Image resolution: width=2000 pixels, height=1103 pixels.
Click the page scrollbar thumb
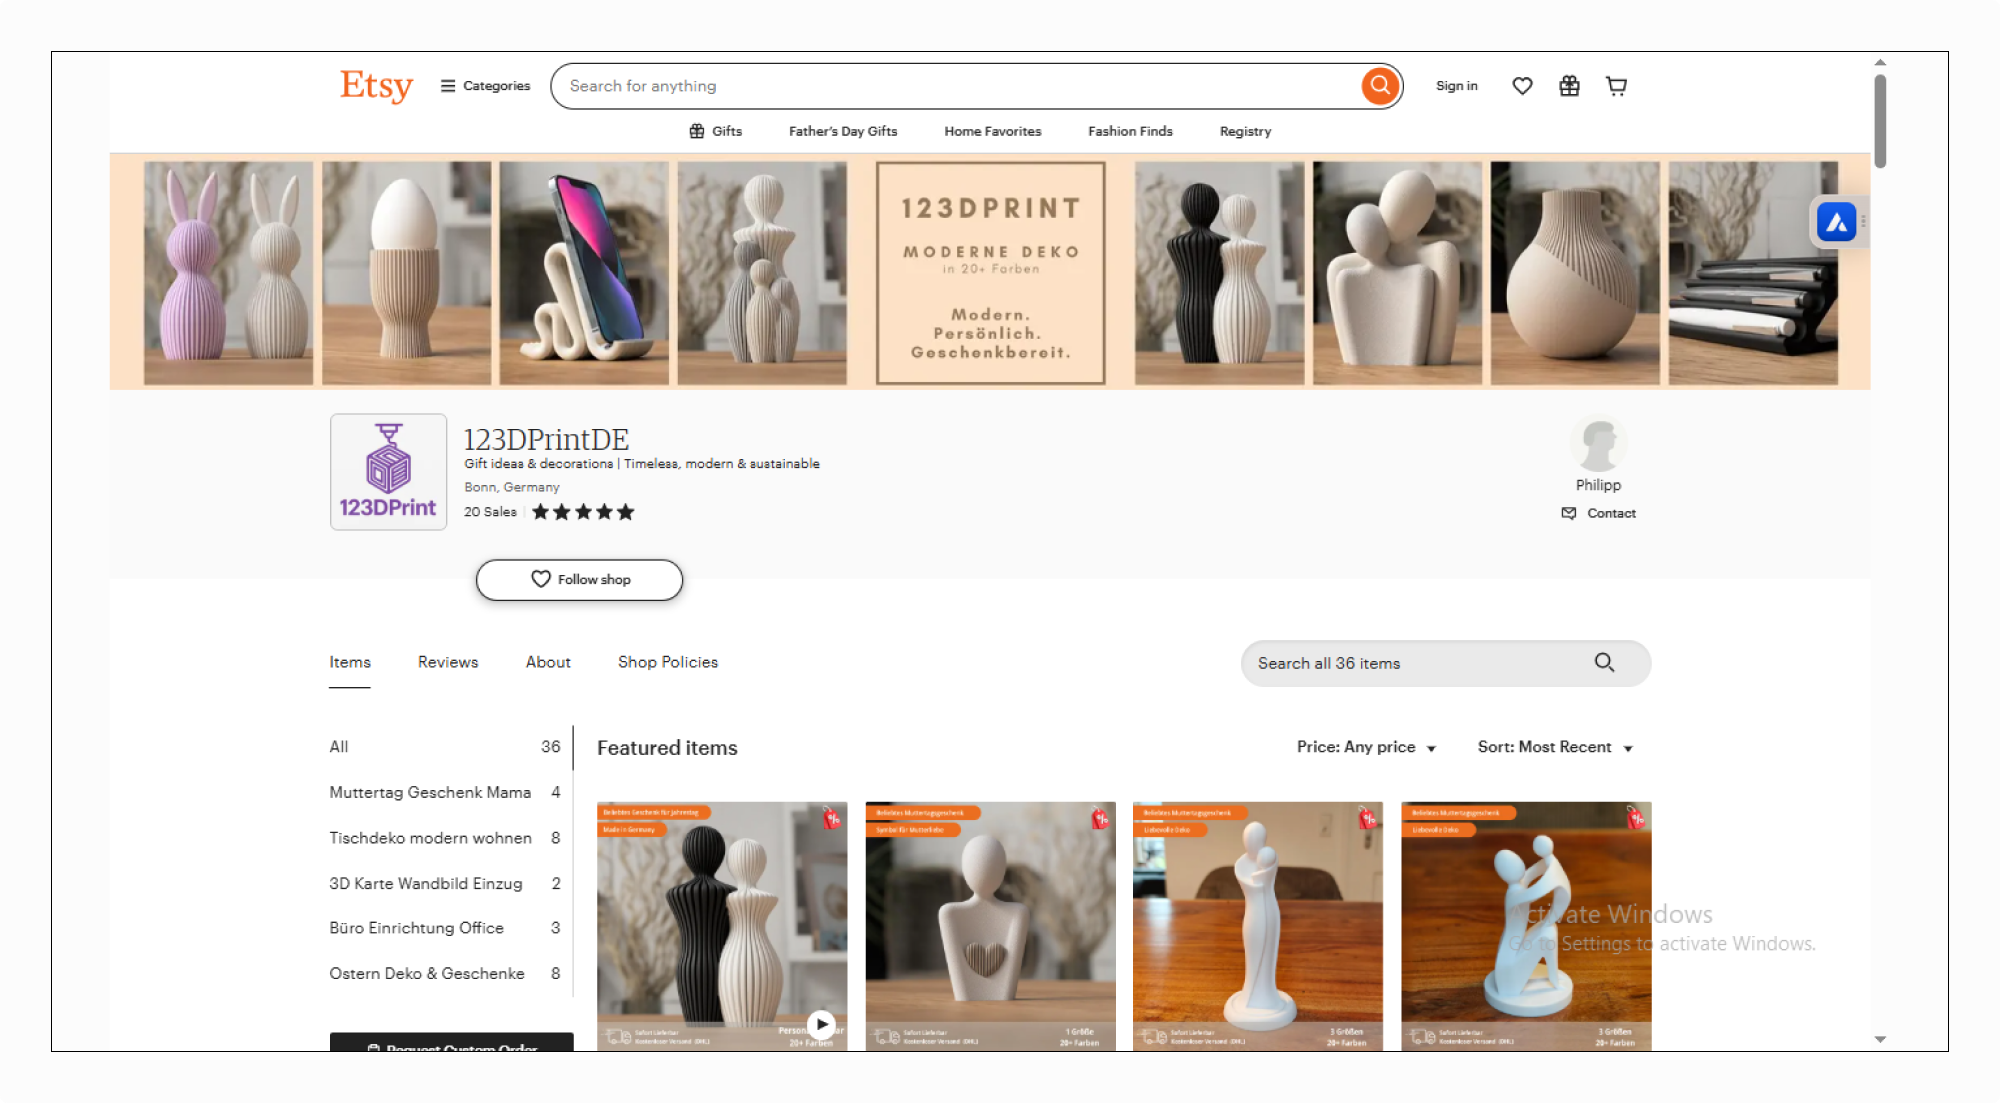[x=1880, y=120]
